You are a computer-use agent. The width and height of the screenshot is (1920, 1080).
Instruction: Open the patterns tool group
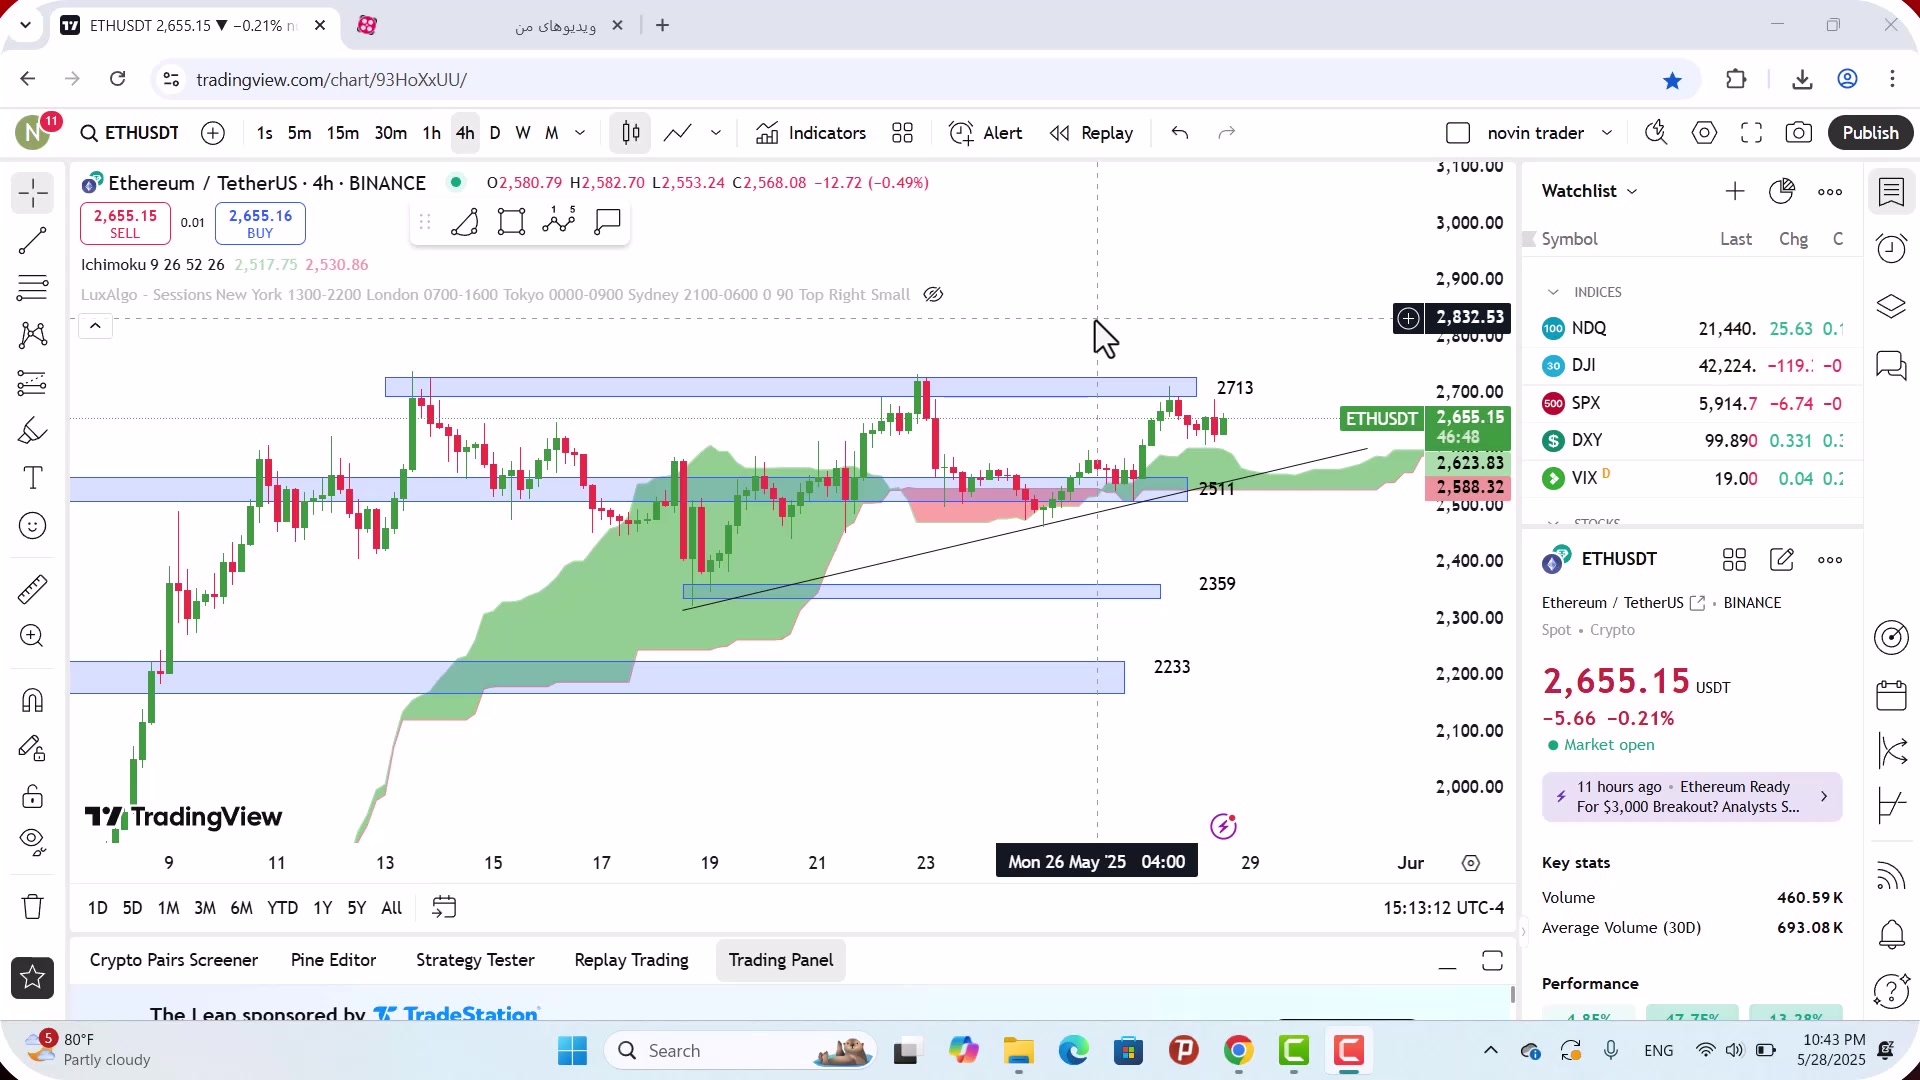[32, 335]
